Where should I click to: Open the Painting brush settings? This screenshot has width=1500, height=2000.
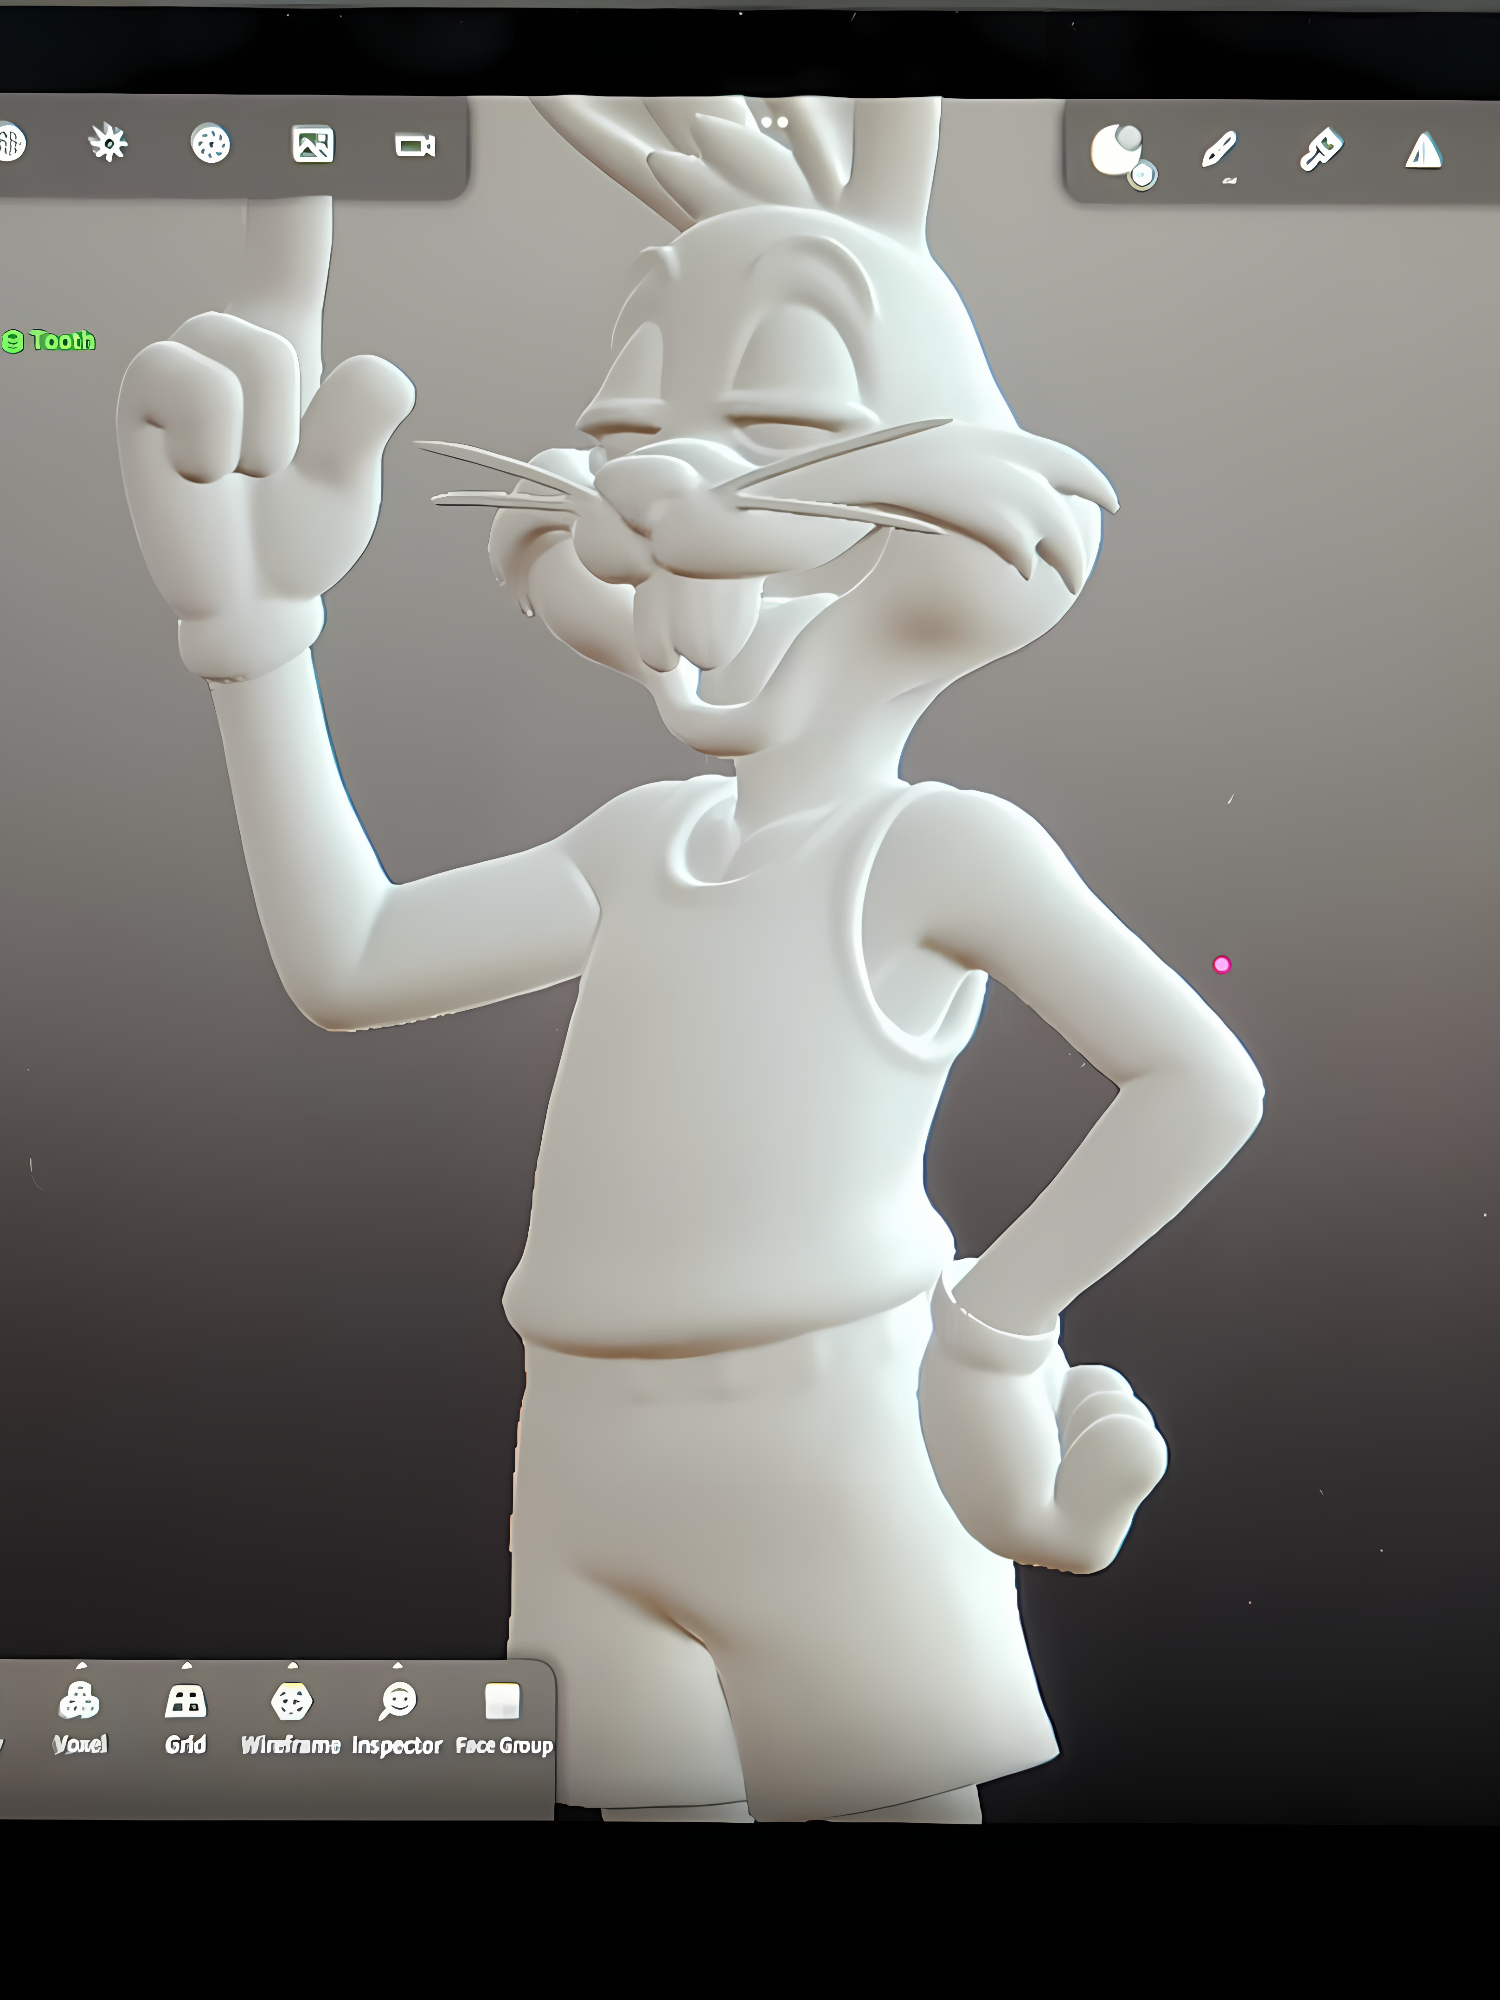[x=1321, y=151]
